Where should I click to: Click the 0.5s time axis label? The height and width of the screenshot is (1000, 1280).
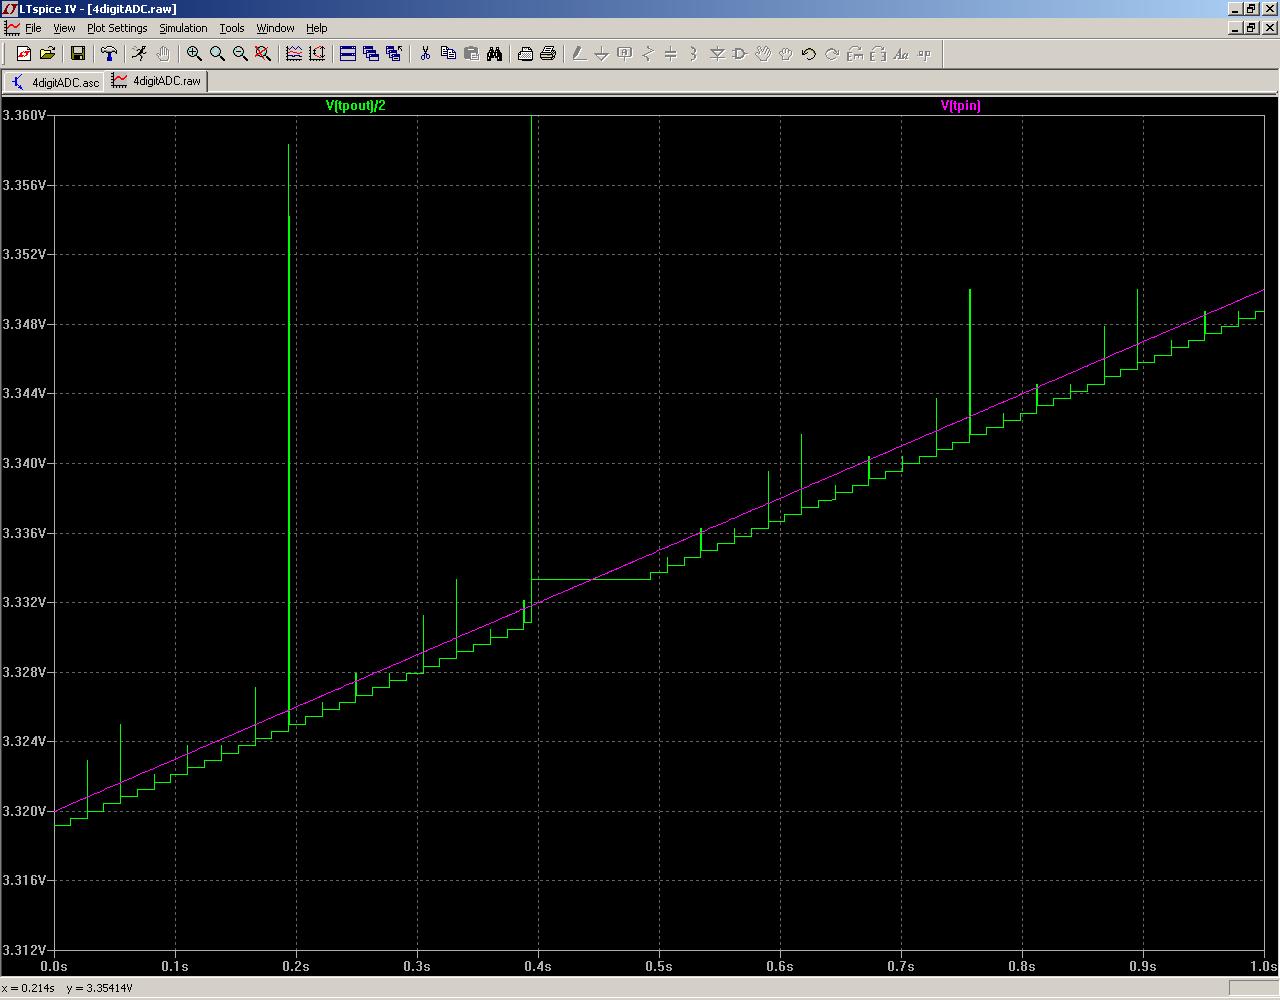658,966
